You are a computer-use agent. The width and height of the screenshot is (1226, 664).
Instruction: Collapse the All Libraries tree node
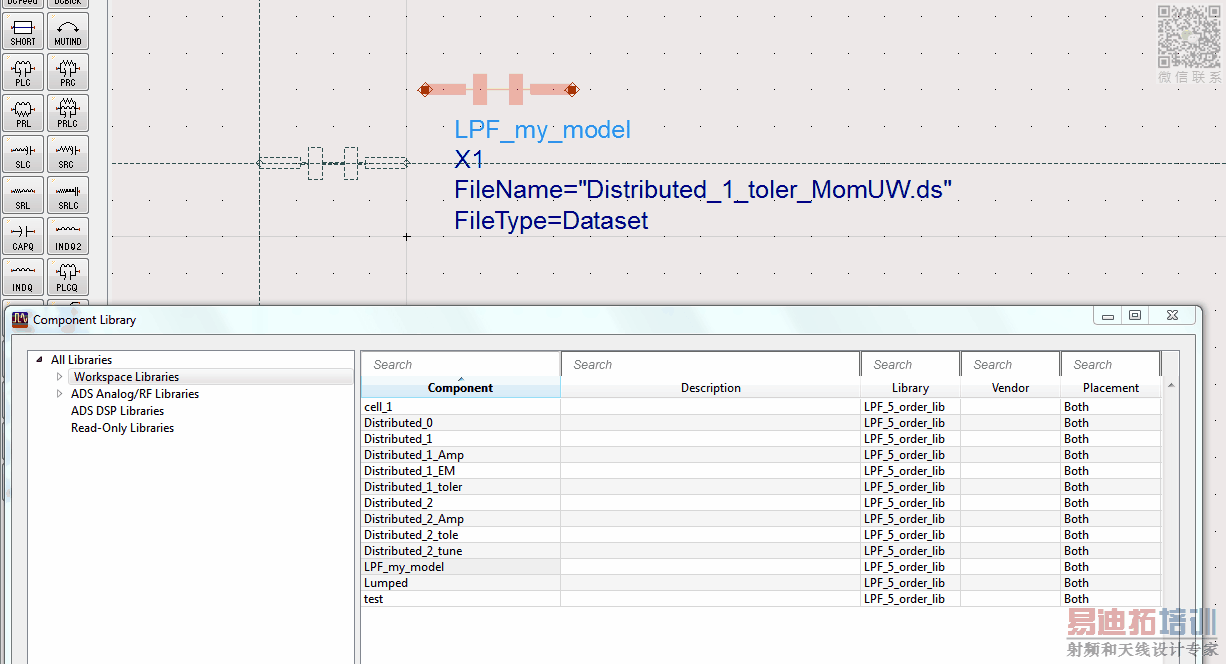coord(40,360)
